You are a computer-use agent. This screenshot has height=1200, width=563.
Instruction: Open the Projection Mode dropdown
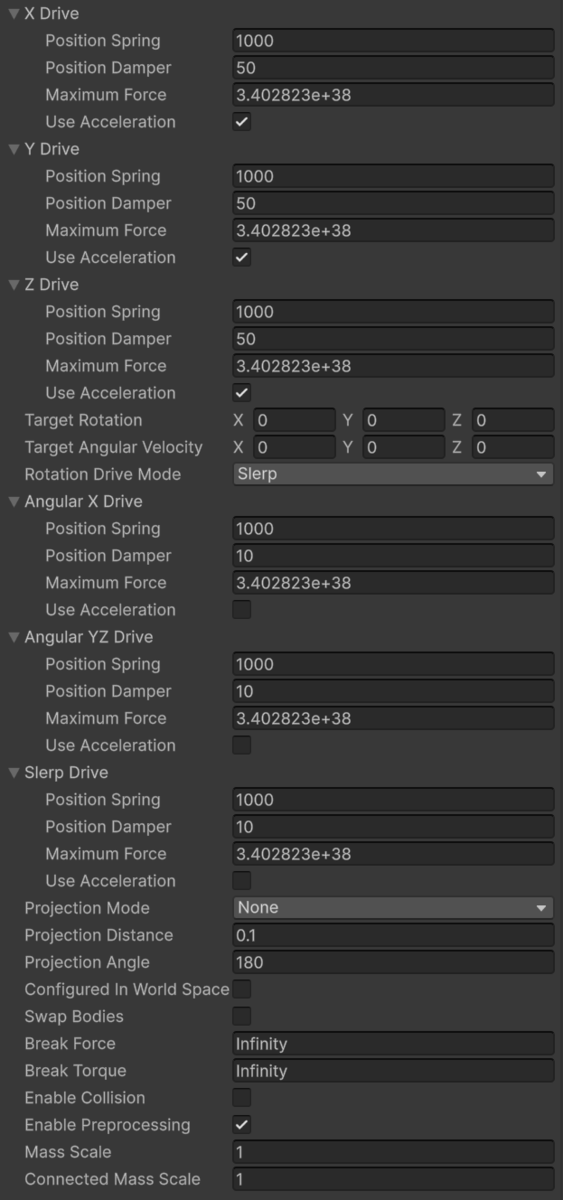point(393,908)
